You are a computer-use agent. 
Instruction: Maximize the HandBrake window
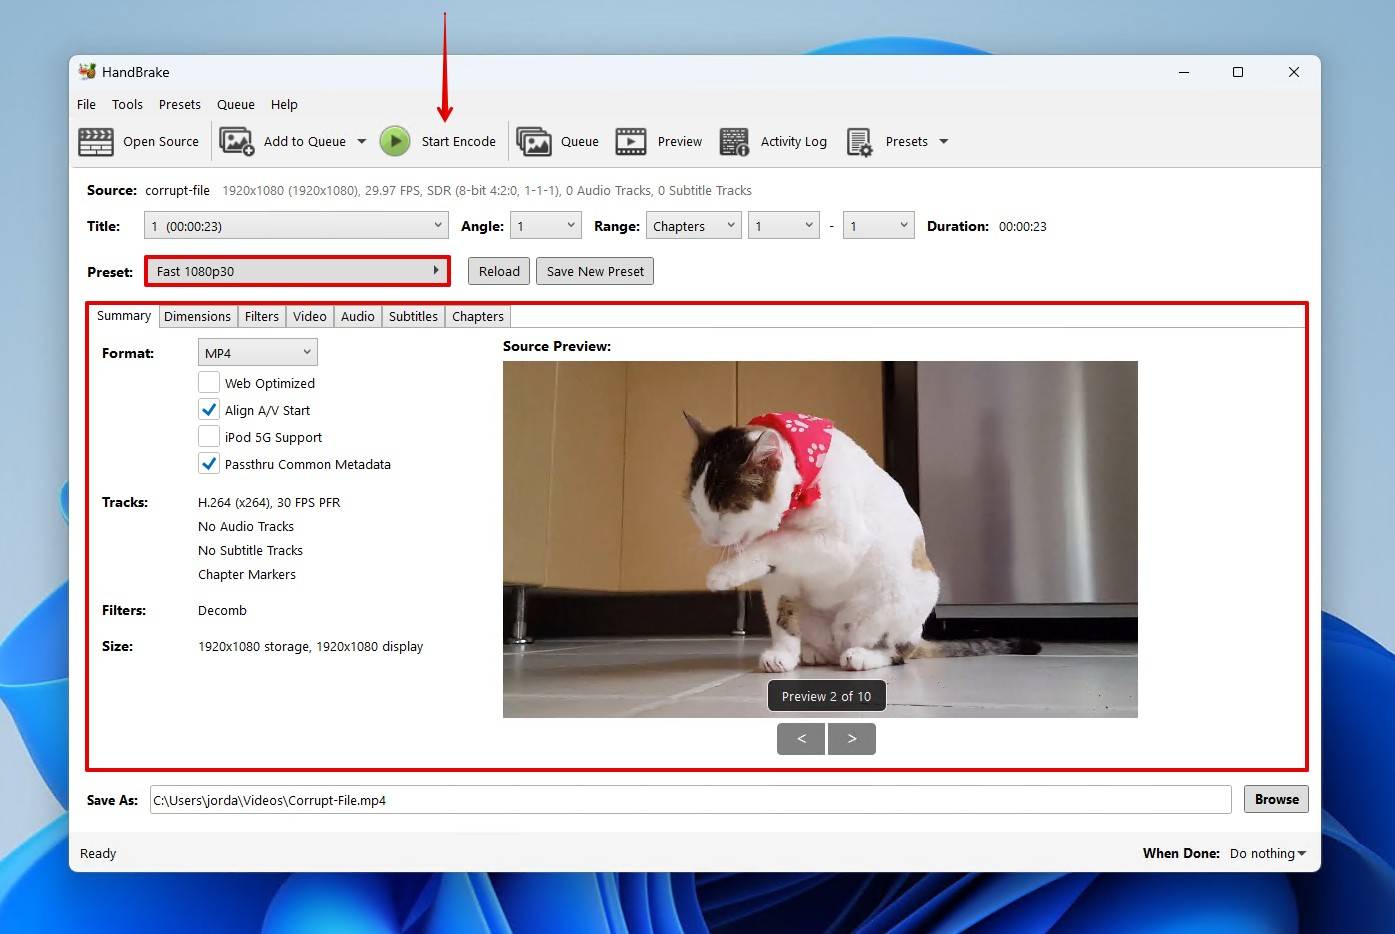pos(1238,72)
